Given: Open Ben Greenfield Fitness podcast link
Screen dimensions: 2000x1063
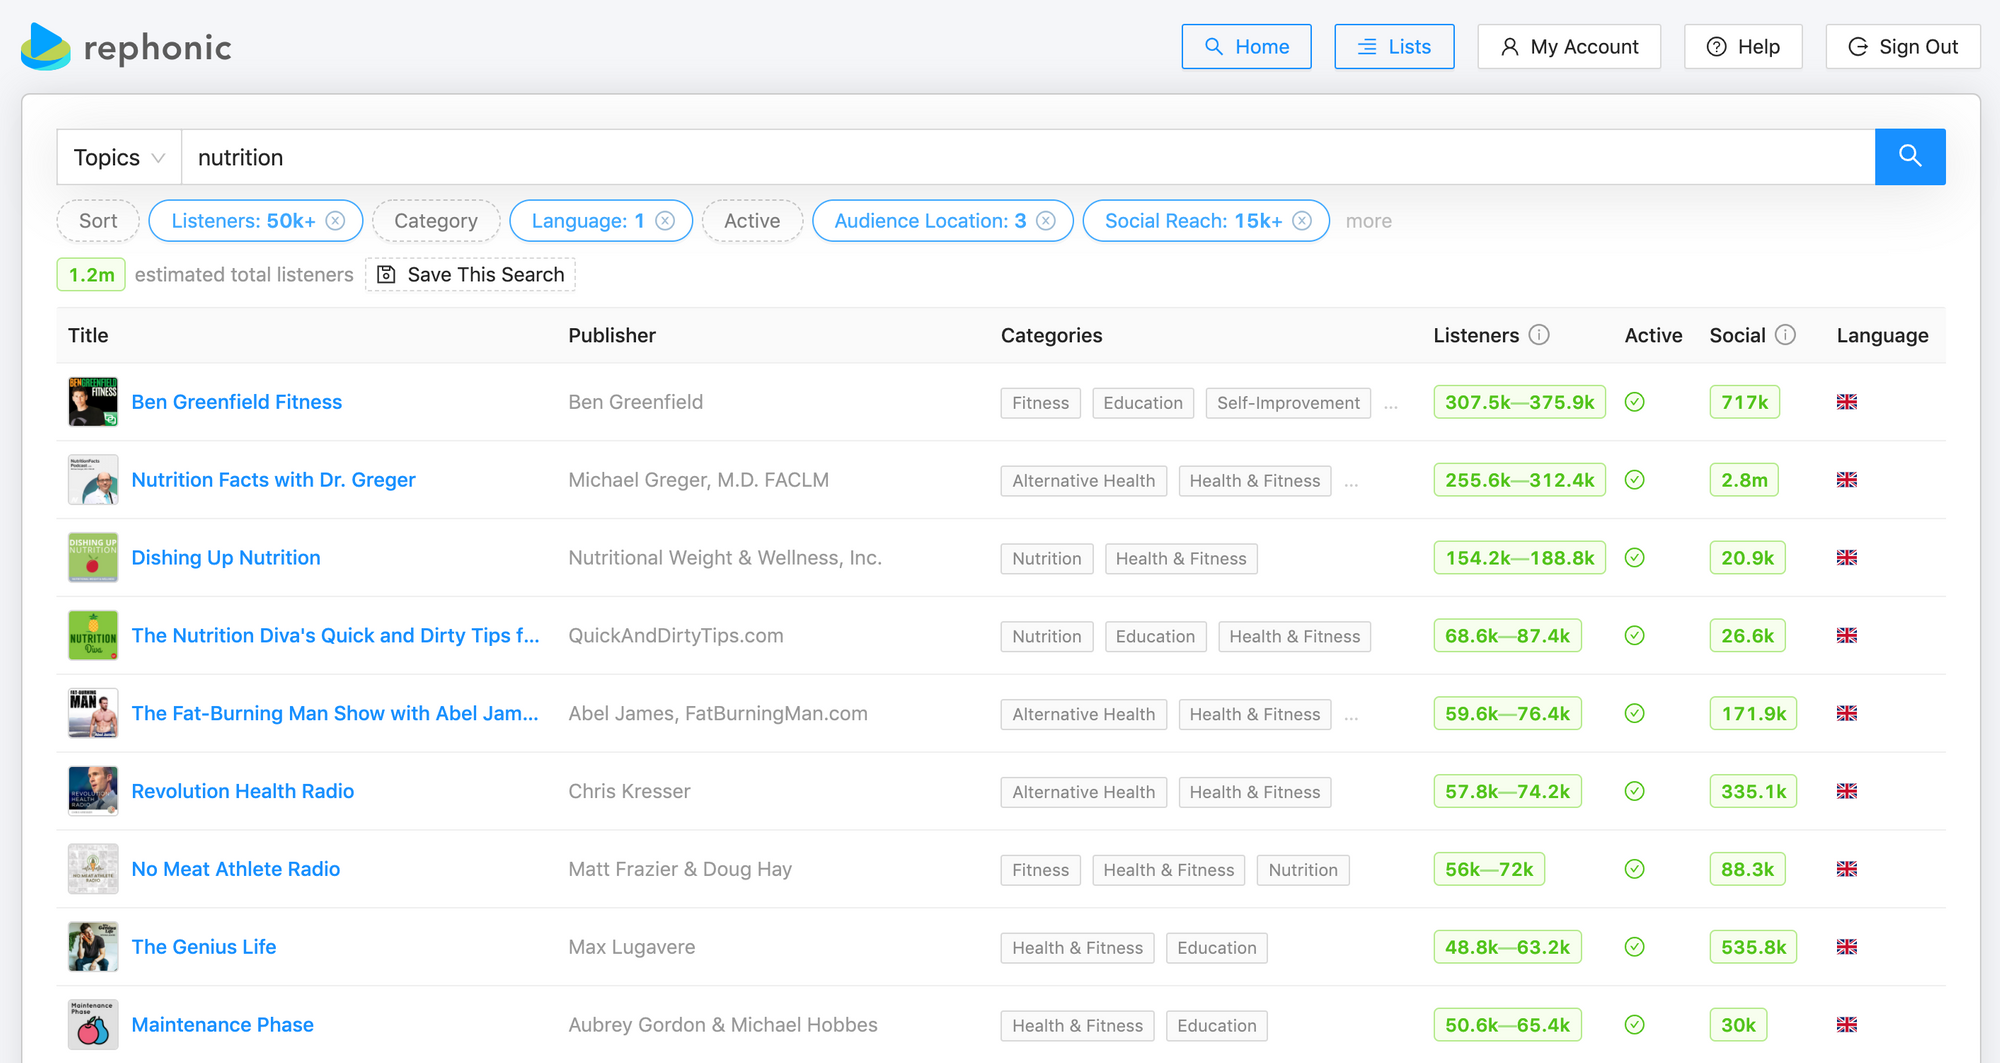Looking at the screenshot, I should (237, 402).
